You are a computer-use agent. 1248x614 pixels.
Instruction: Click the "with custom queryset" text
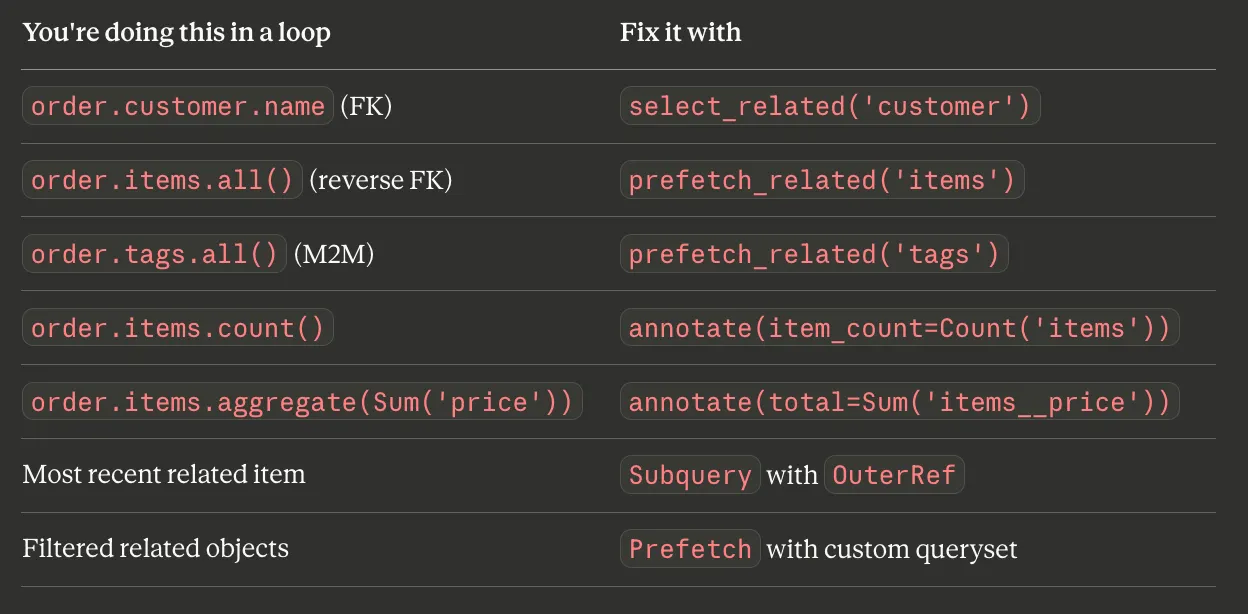891,549
